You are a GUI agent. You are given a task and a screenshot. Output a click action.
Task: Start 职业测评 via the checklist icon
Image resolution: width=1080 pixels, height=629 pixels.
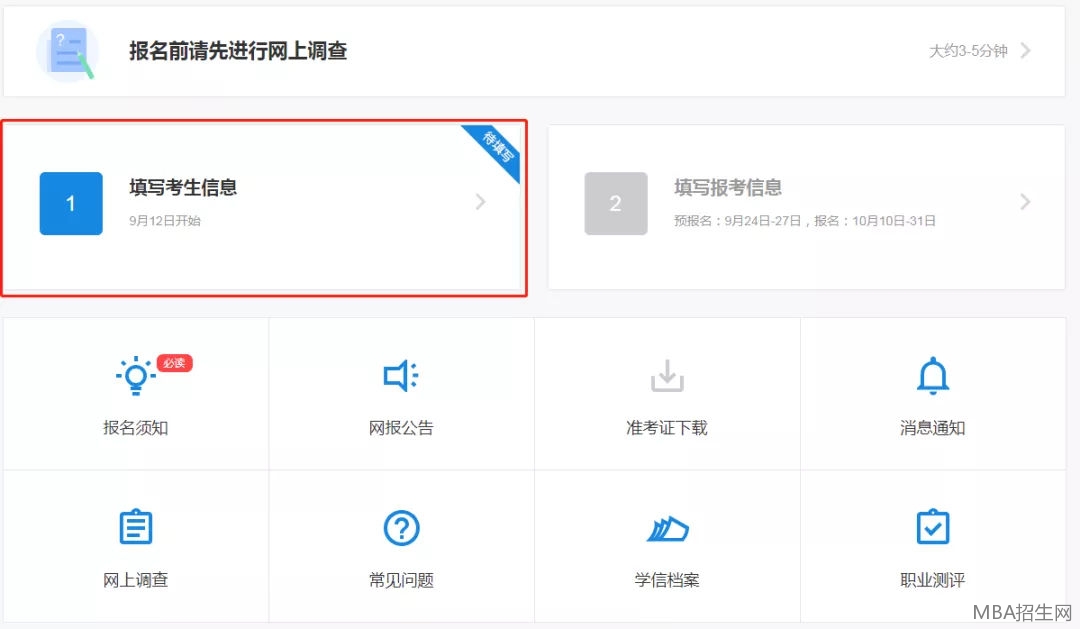coord(933,527)
